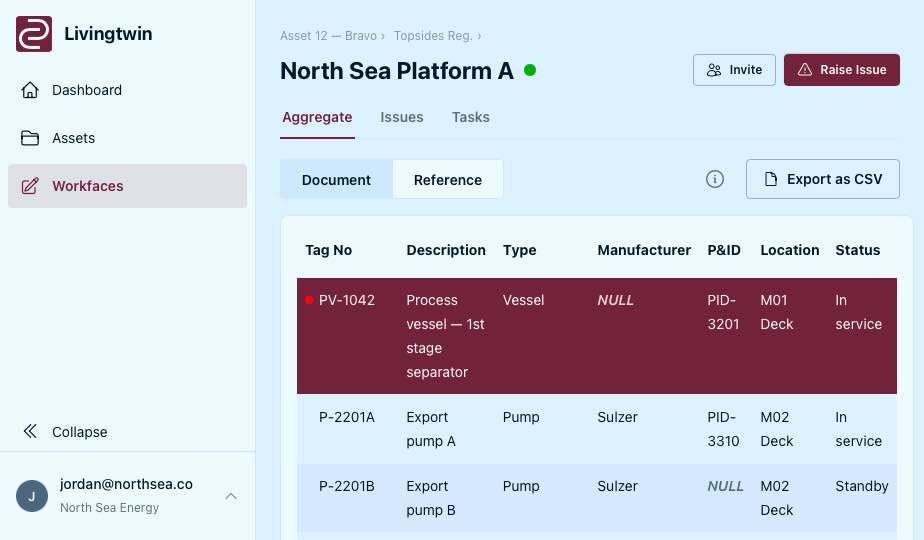Select tag P-2201A cell
This screenshot has height=540, width=924.
tap(346, 417)
